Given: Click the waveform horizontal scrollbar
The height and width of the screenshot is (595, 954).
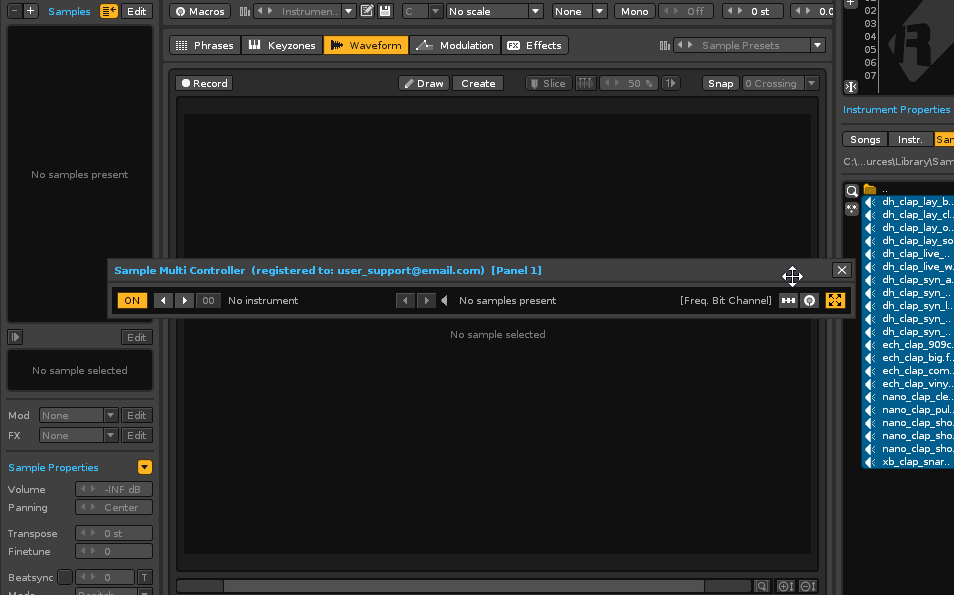Looking at the screenshot, I should coord(487,587).
